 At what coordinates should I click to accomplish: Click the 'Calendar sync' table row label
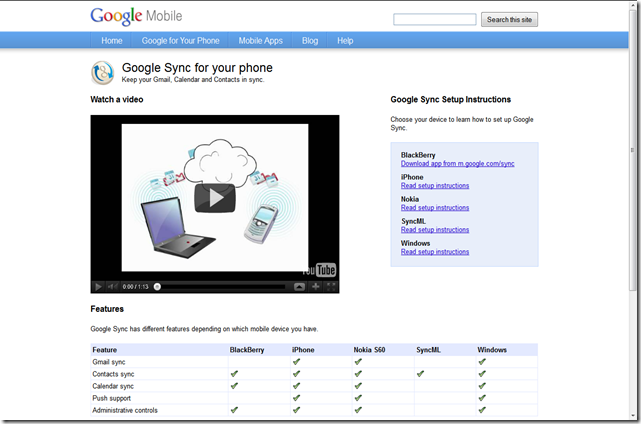(113, 386)
